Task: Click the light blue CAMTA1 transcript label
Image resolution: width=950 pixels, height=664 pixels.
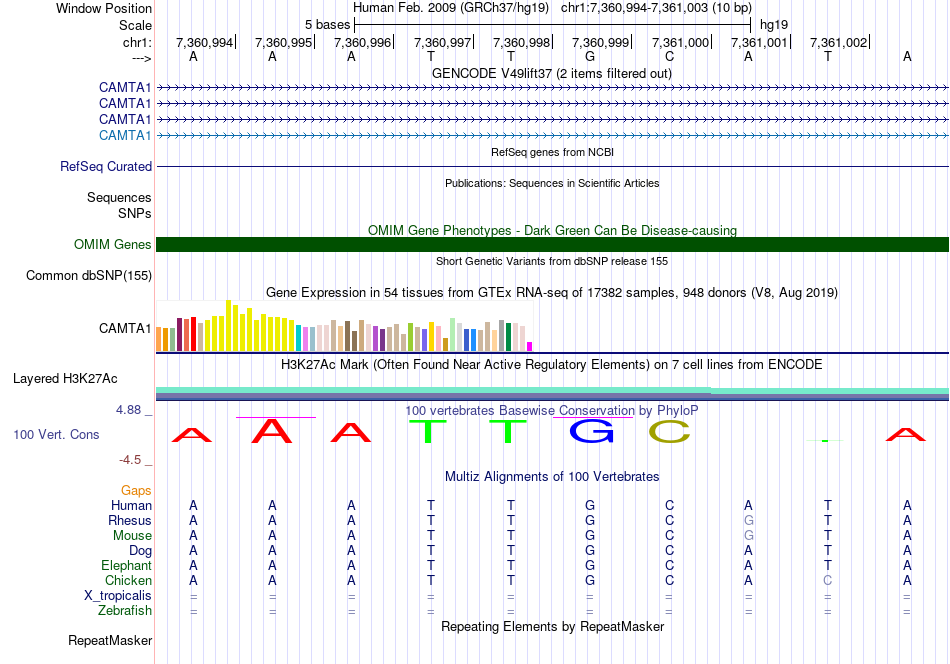Action: coord(125,135)
